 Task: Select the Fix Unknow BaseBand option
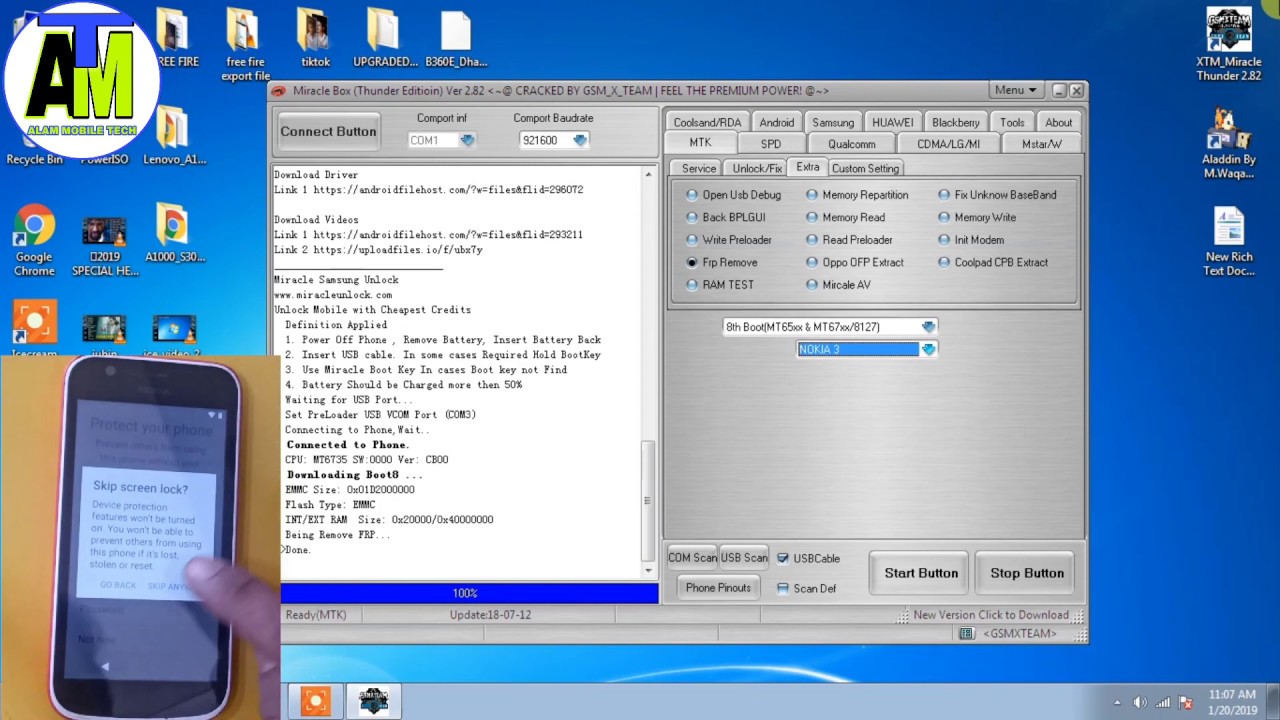(997, 195)
